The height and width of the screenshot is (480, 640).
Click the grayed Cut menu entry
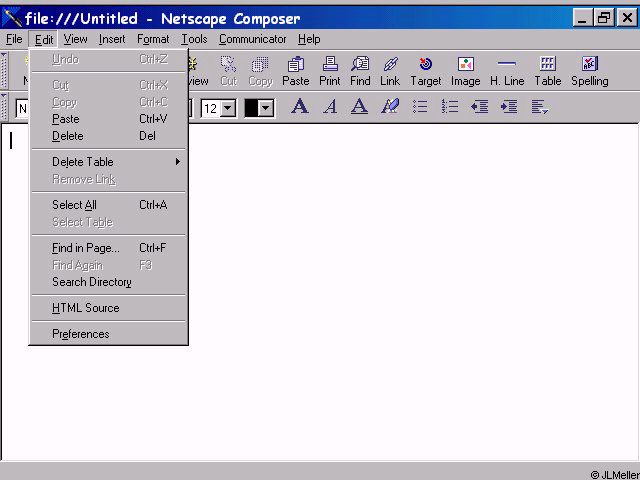pos(109,85)
